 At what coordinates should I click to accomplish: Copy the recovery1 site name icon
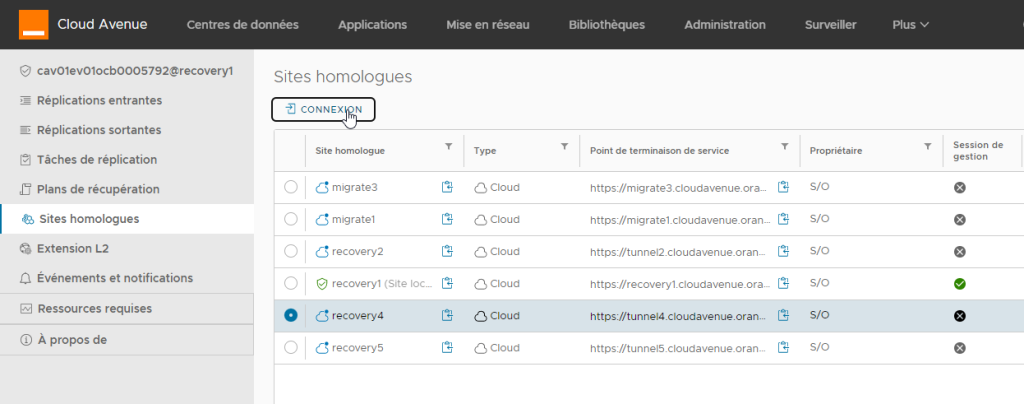[447, 283]
